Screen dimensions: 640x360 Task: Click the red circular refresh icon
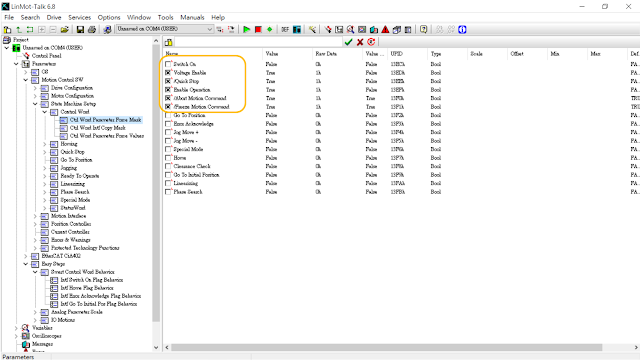[x=371, y=42]
